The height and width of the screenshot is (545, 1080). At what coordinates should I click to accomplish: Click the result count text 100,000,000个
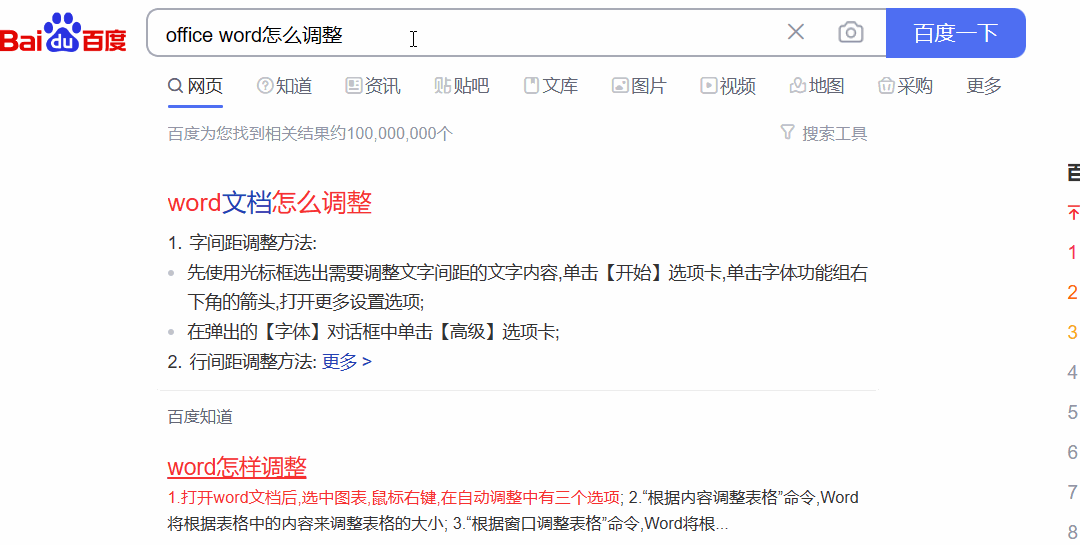point(400,133)
